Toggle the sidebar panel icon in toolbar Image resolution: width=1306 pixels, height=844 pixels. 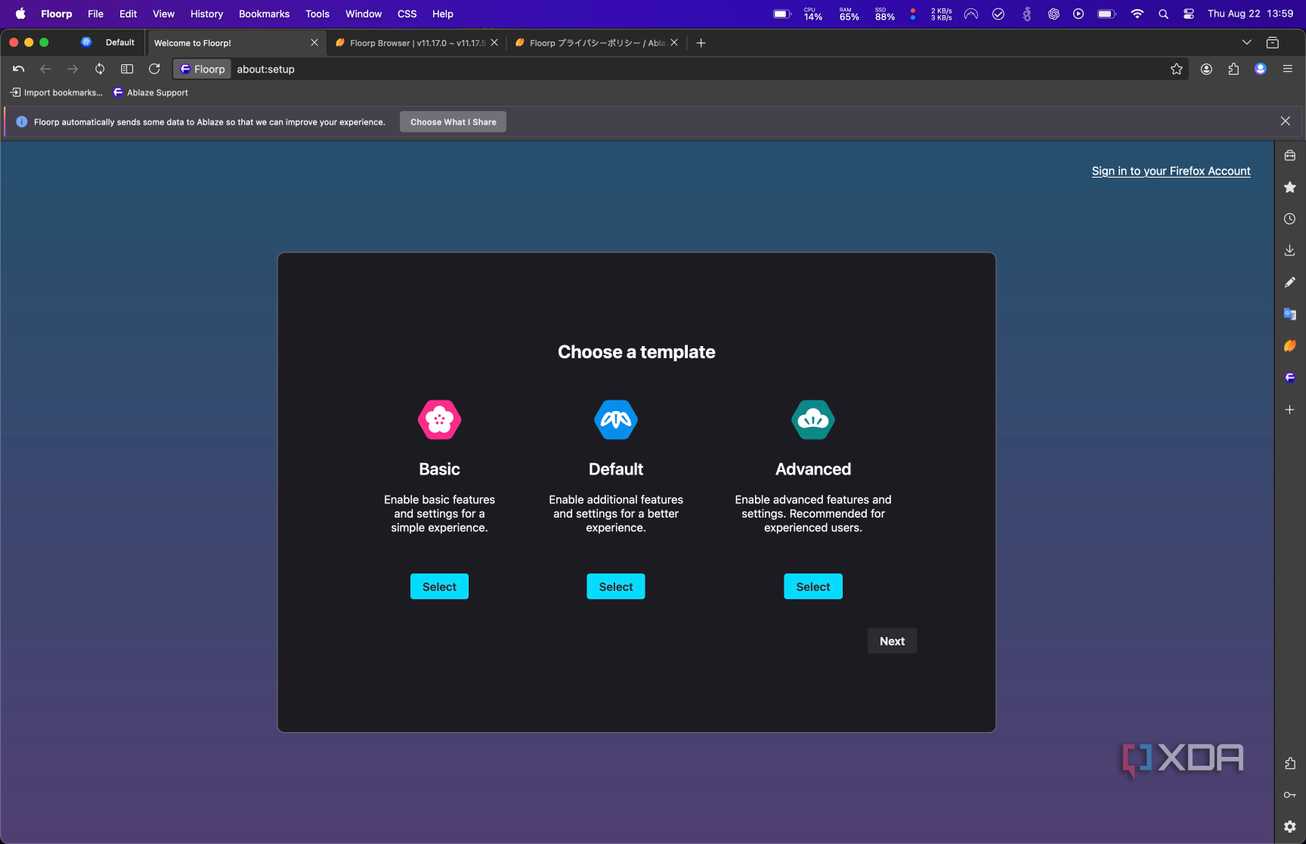127,69
